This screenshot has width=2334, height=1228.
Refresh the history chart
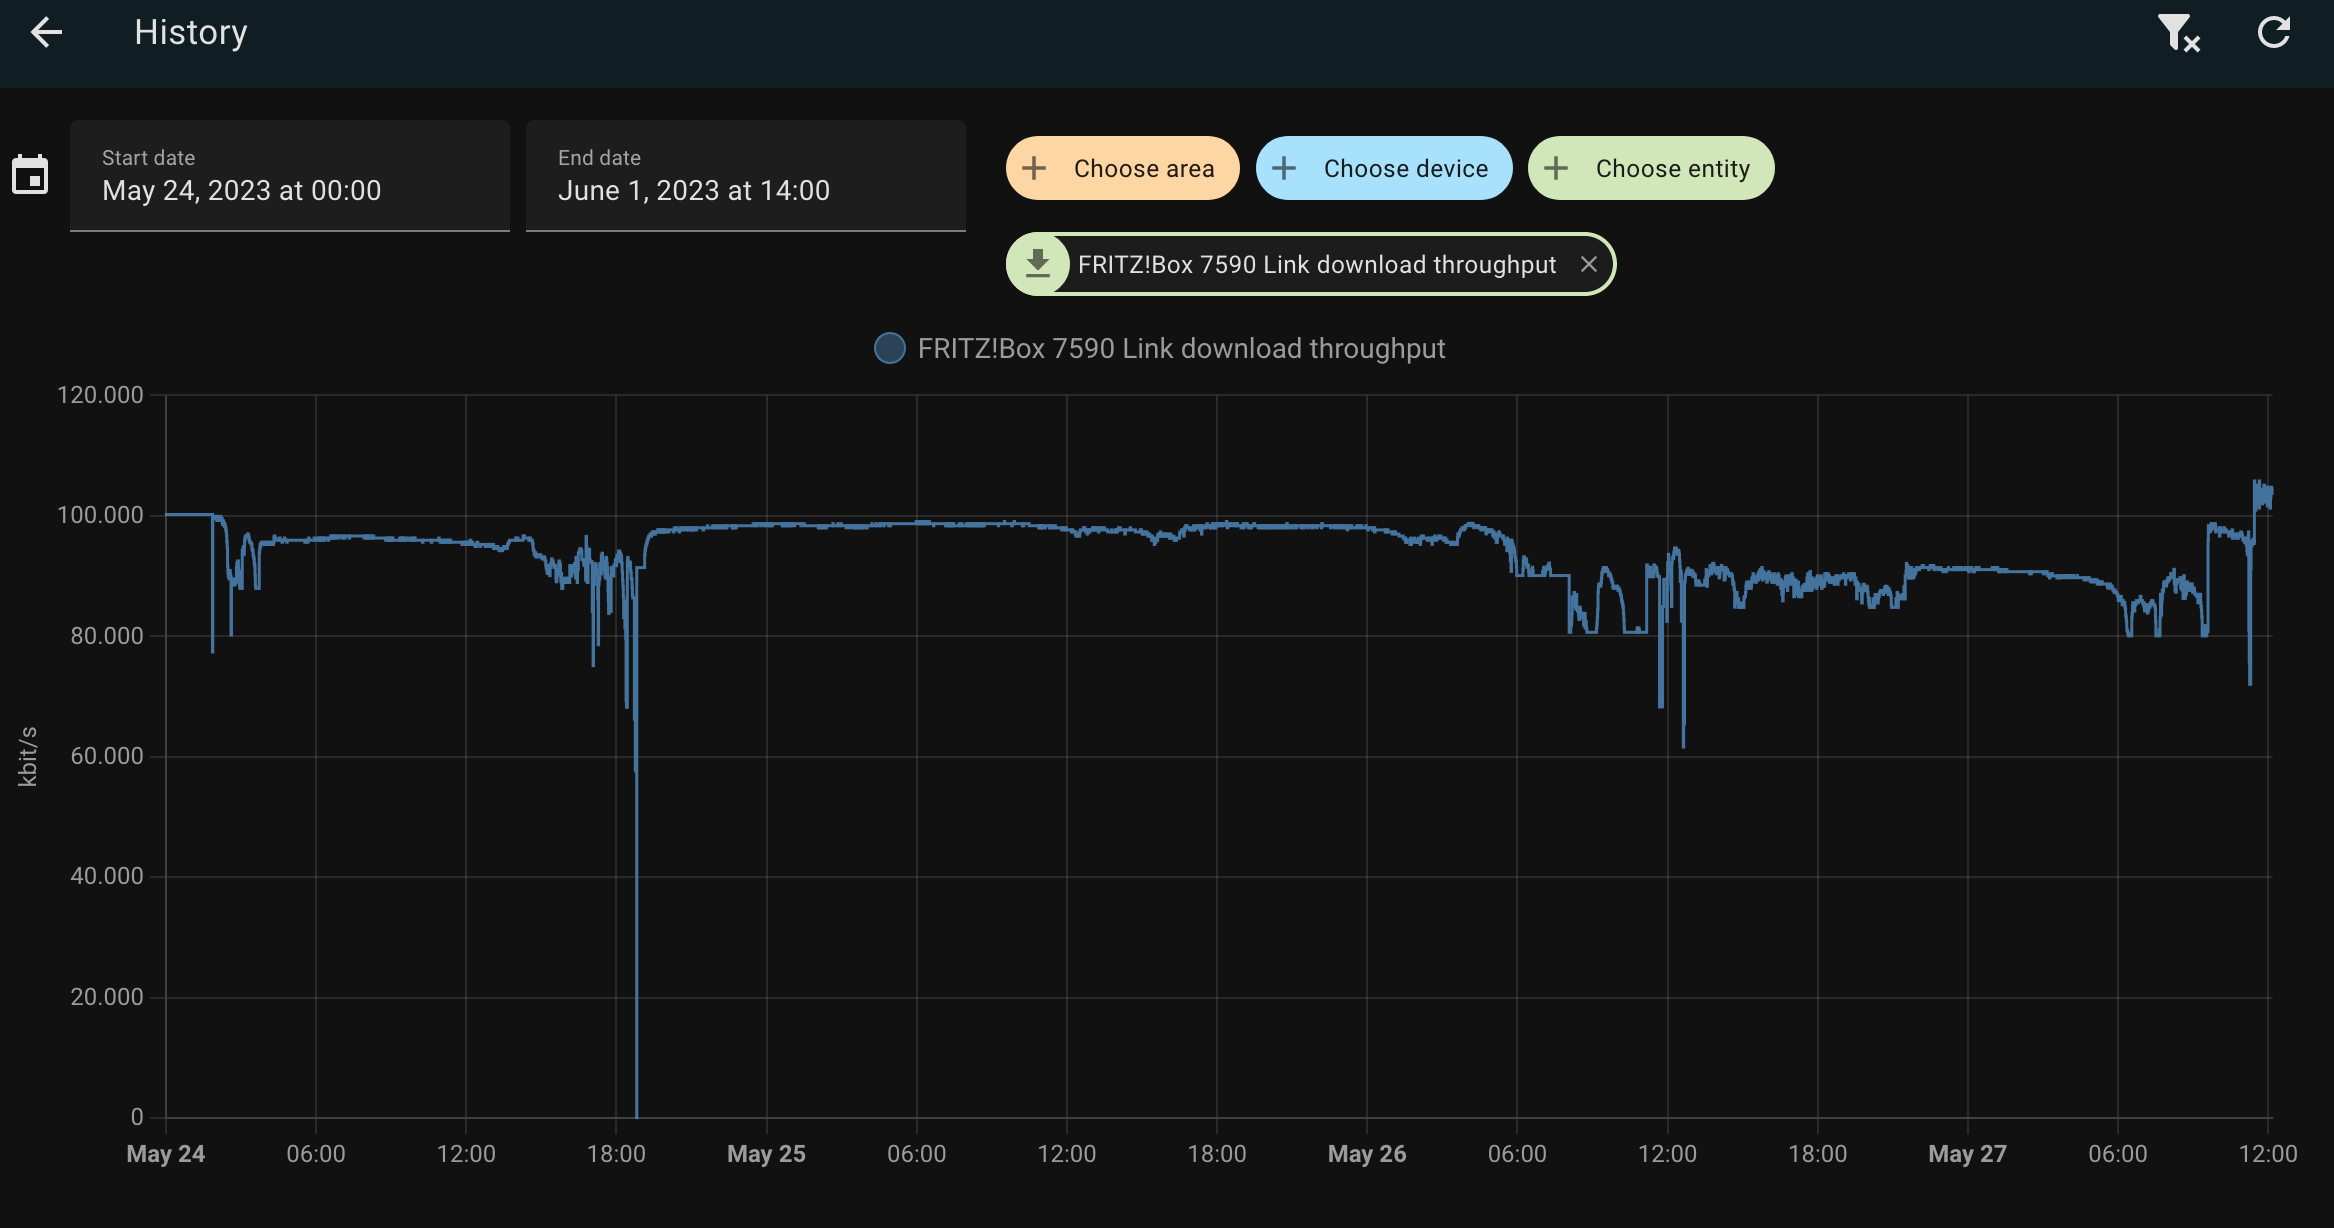pos(2274,31)
